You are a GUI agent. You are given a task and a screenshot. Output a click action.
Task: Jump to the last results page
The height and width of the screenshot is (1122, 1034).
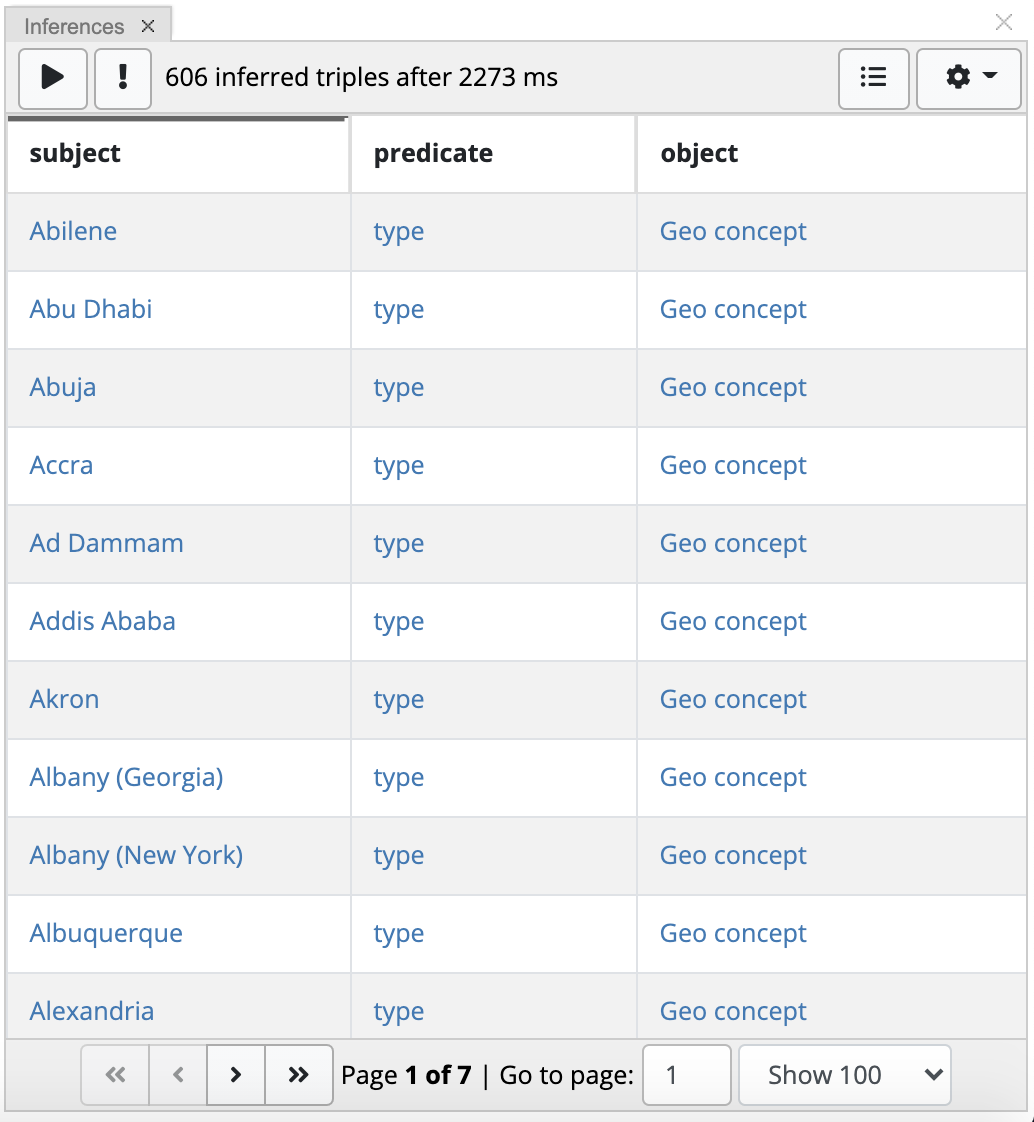pos(297,1074)
